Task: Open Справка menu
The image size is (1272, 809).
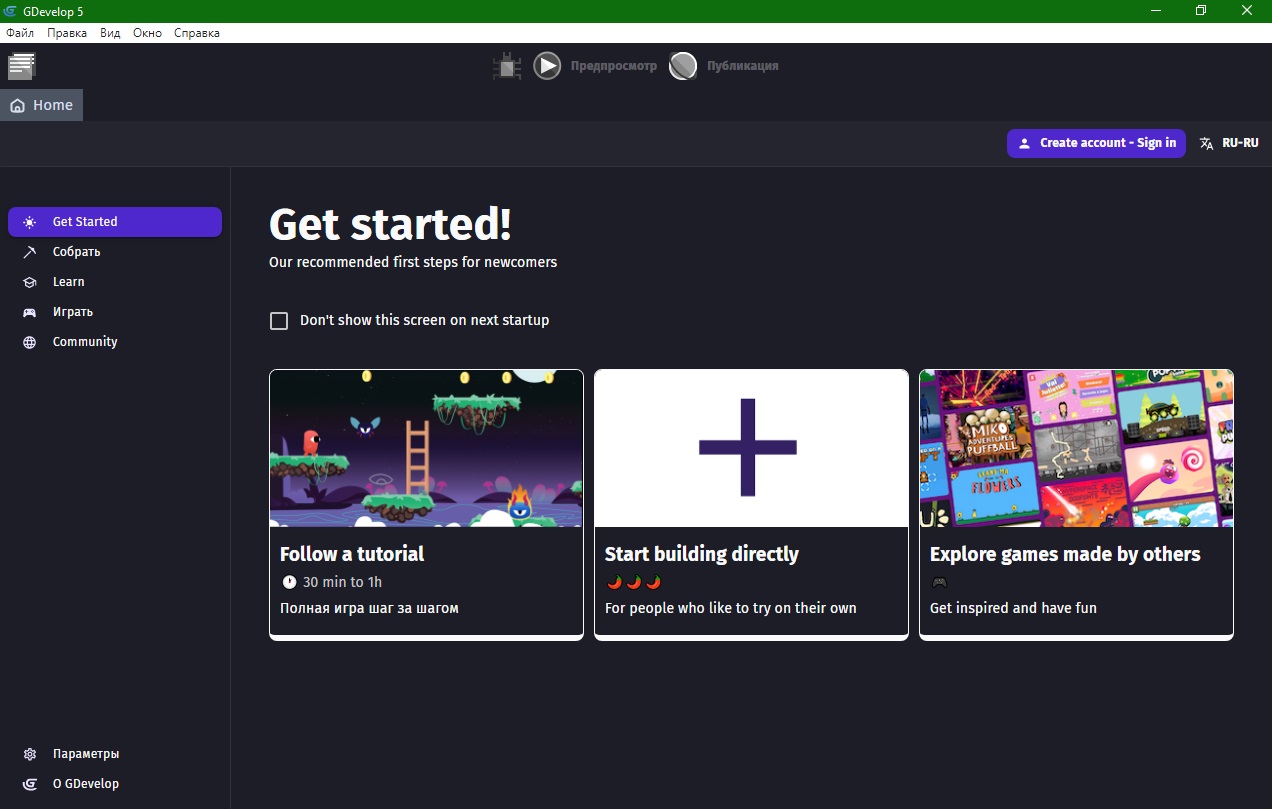Action: tap(197, 33)
